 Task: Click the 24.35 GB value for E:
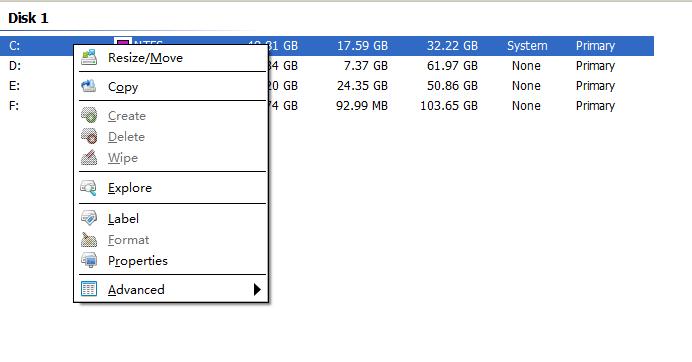pos(362,86)
